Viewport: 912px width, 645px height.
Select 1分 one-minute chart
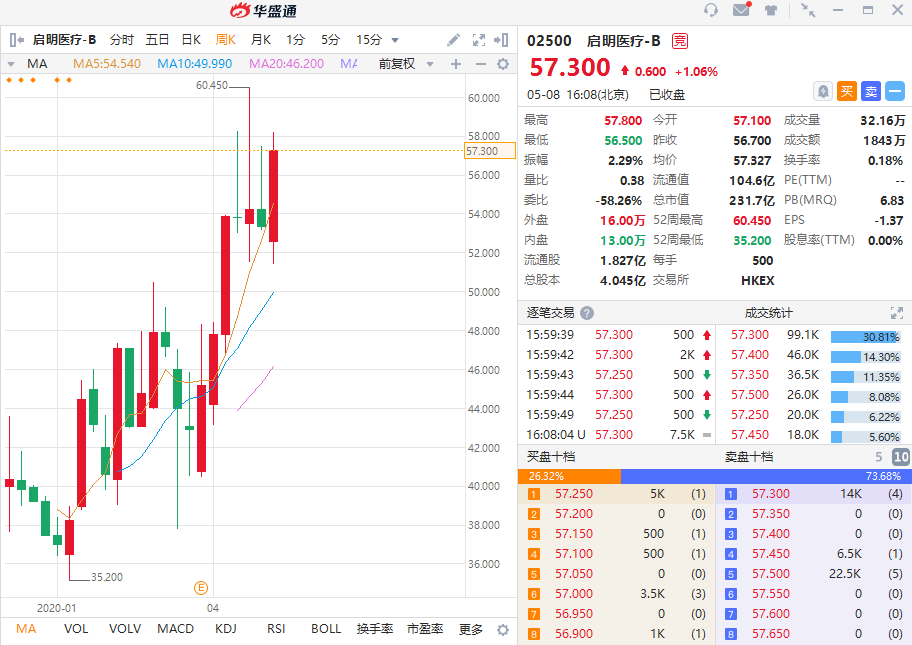(295, 40)
